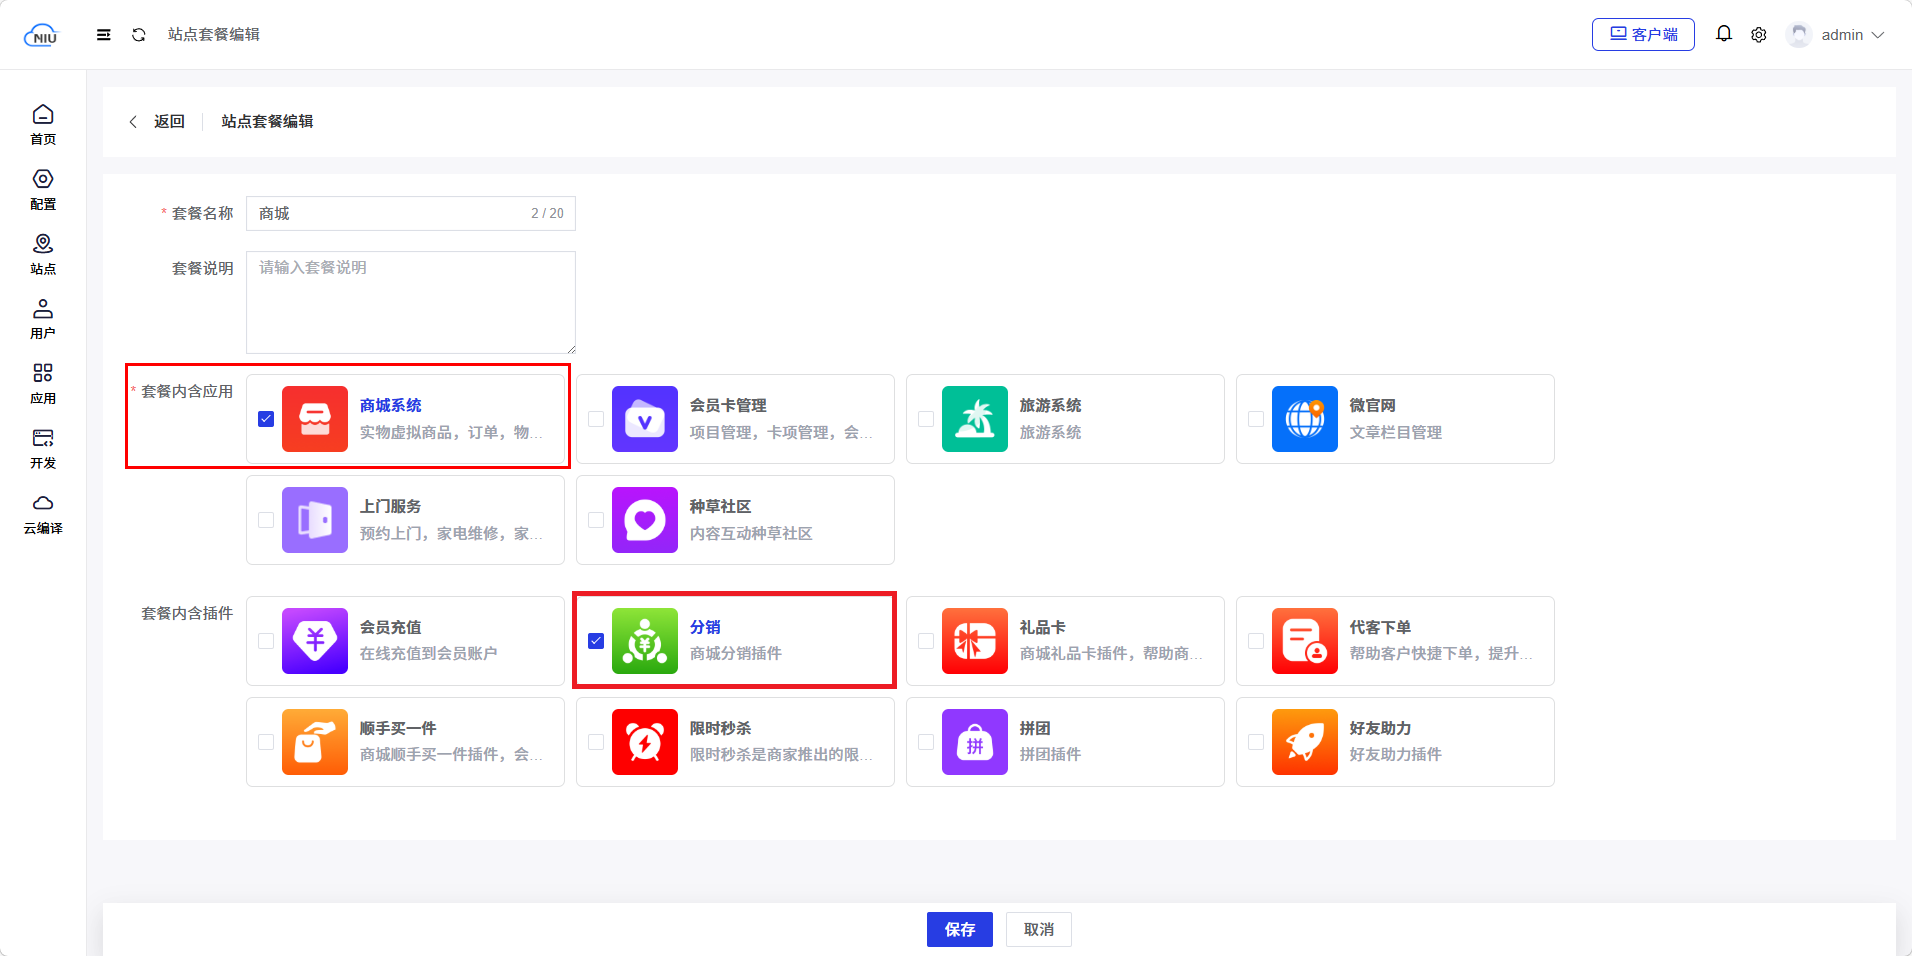
Task: Click the 返回 back chevron
Action: [133, 122]
